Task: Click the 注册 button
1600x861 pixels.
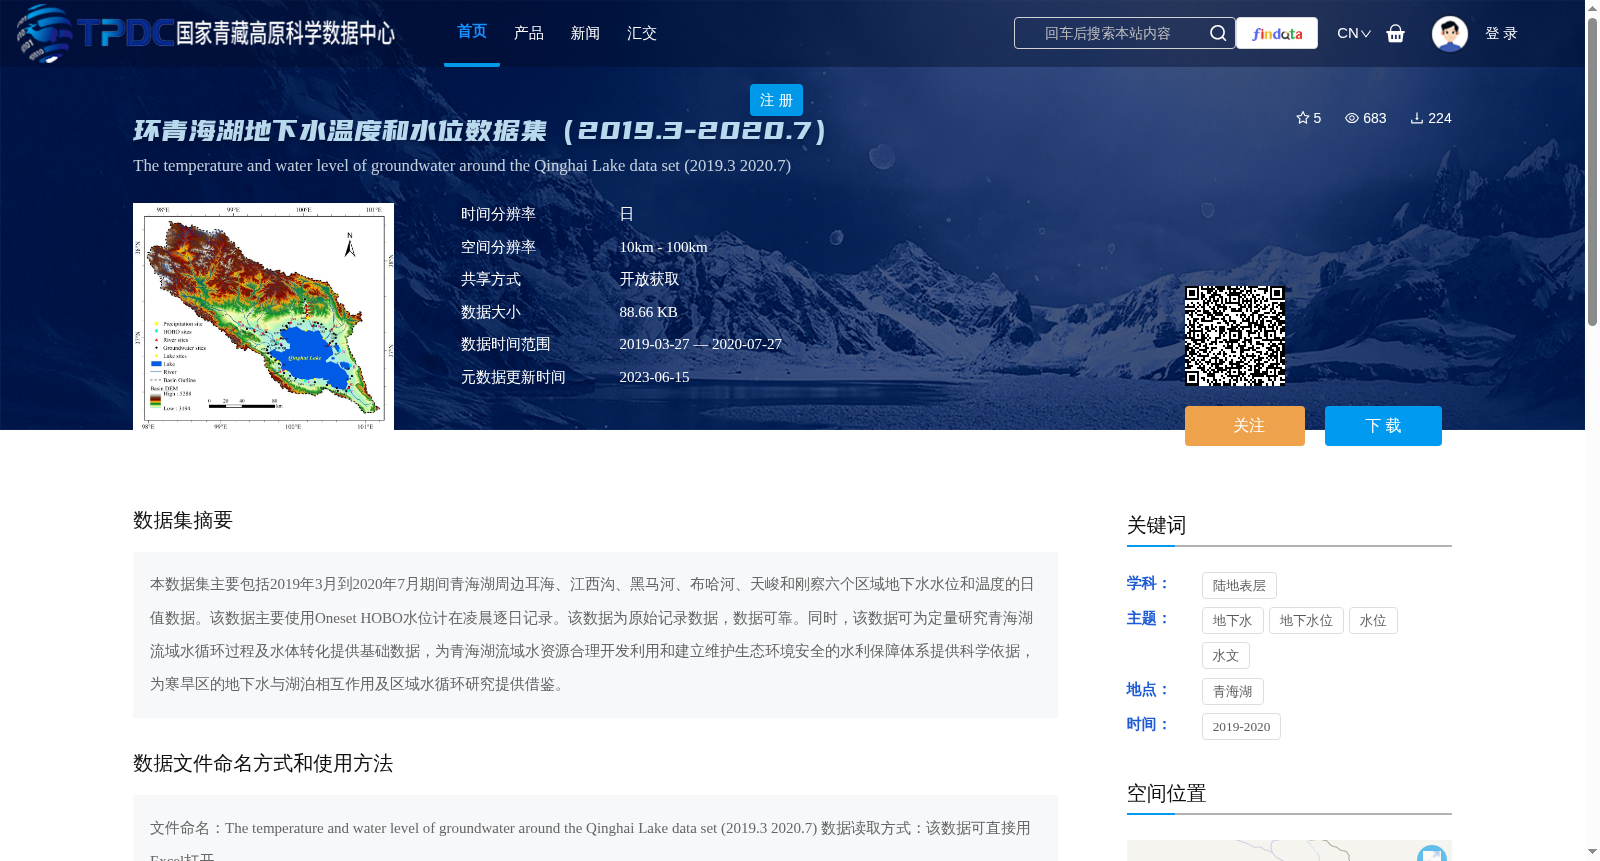Action: point(776,100)
